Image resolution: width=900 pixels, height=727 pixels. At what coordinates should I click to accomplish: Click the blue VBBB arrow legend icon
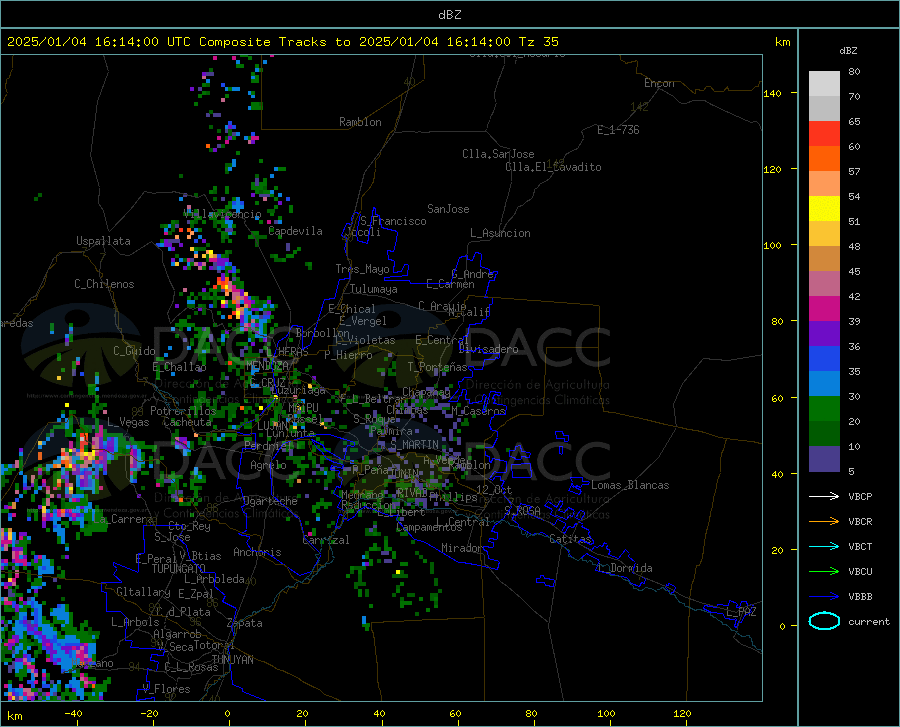coord(824,596)
